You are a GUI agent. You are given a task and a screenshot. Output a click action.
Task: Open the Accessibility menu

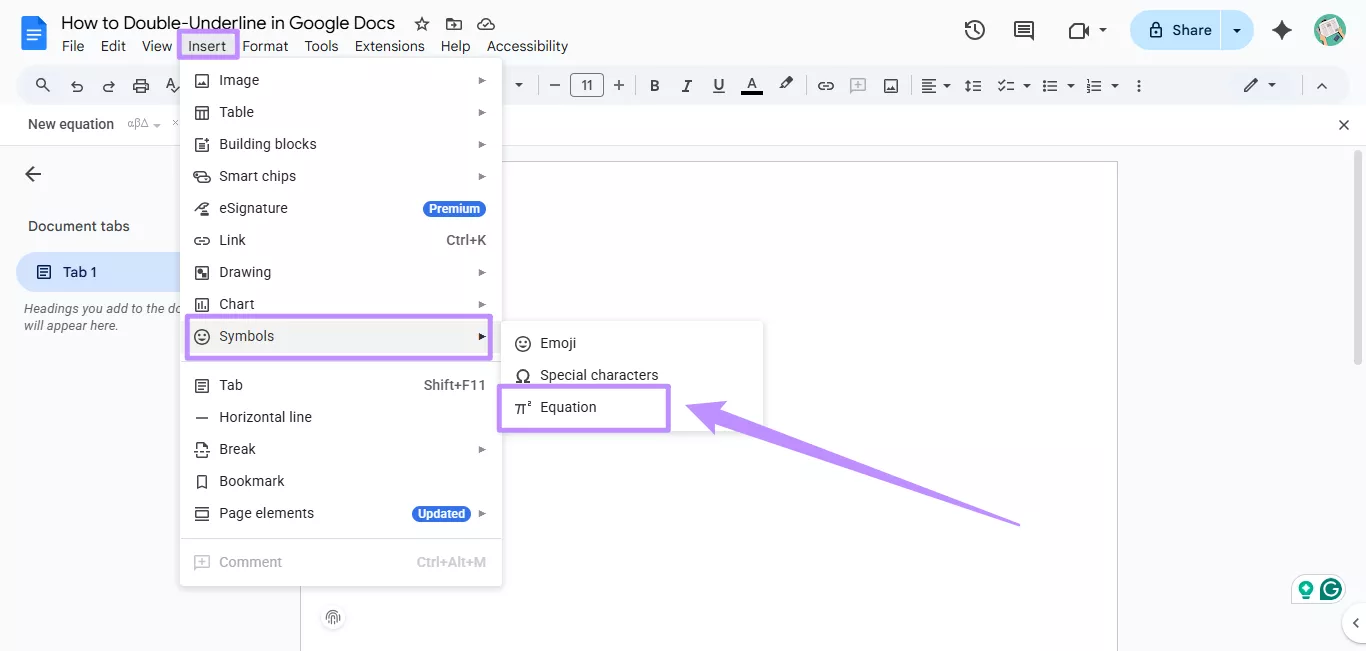(x=527, y=46)
